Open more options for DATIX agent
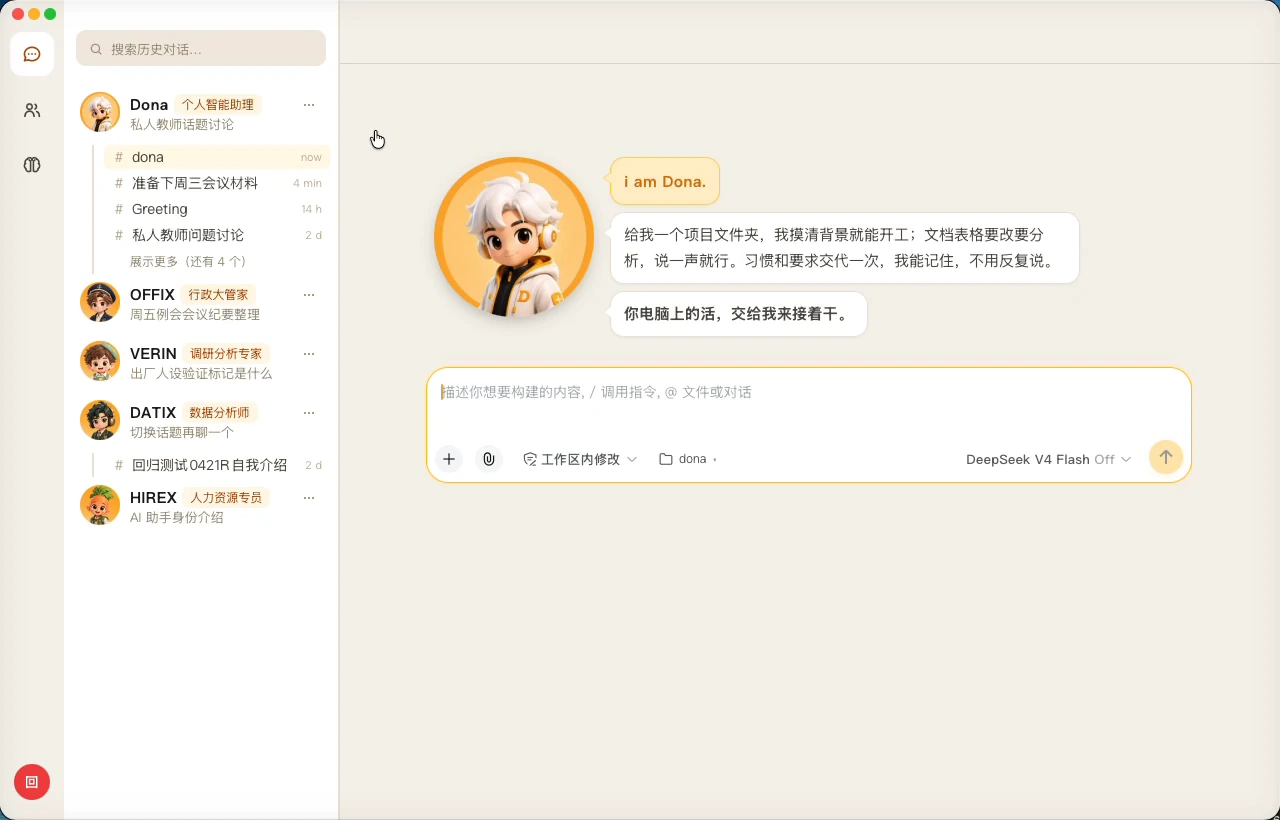The image size is (1280, 820). click(x=309, y=413)
